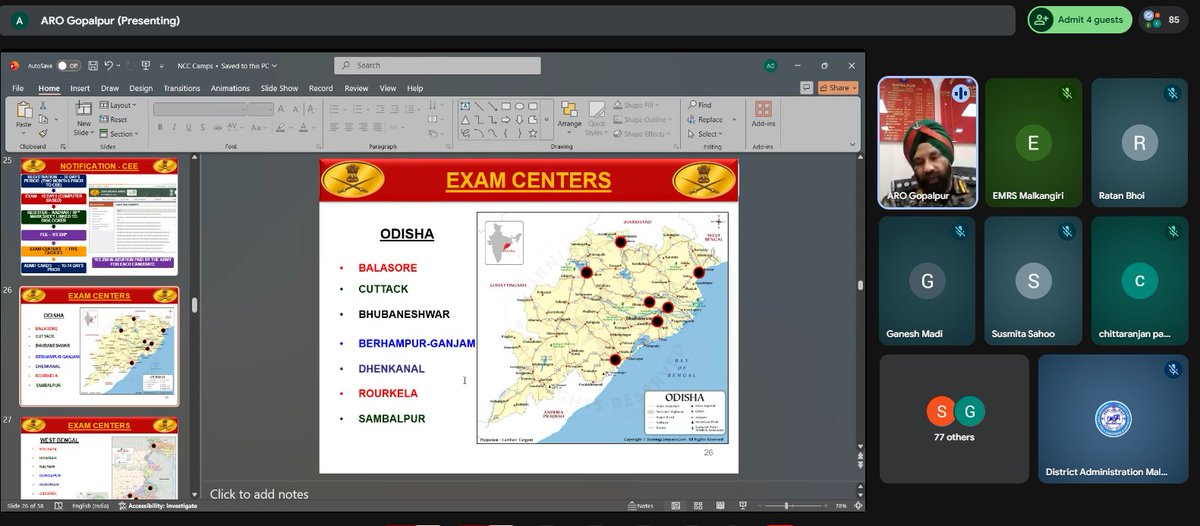Click the Center alignment icon

click(x=348, y=127)
